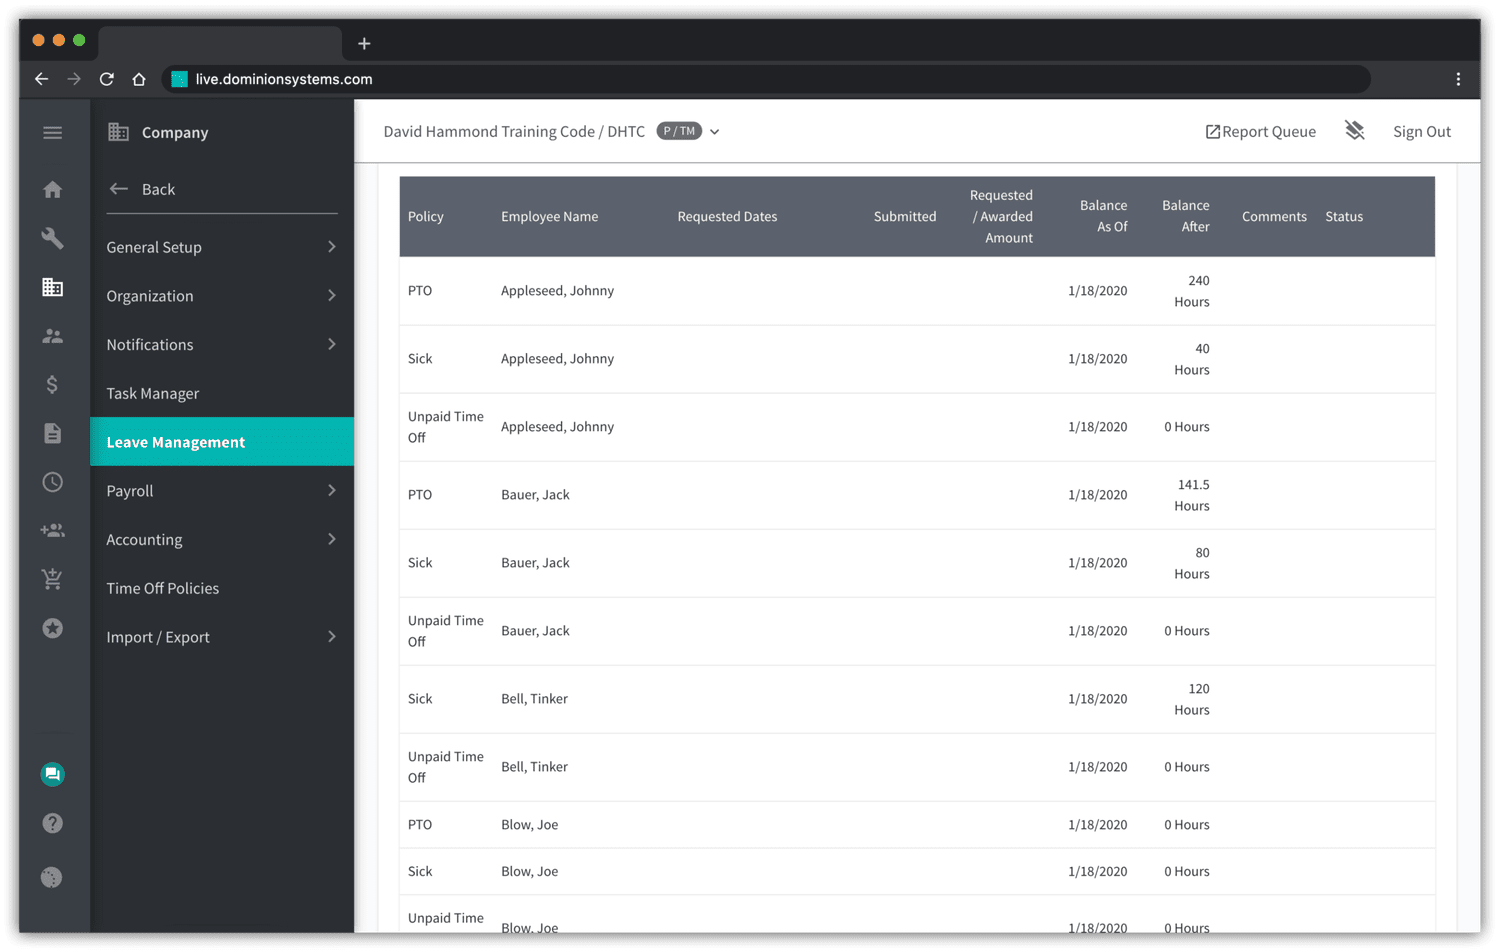Expand the Import / Export chevron
This screenshot has width=1500, height=952.
332,637
